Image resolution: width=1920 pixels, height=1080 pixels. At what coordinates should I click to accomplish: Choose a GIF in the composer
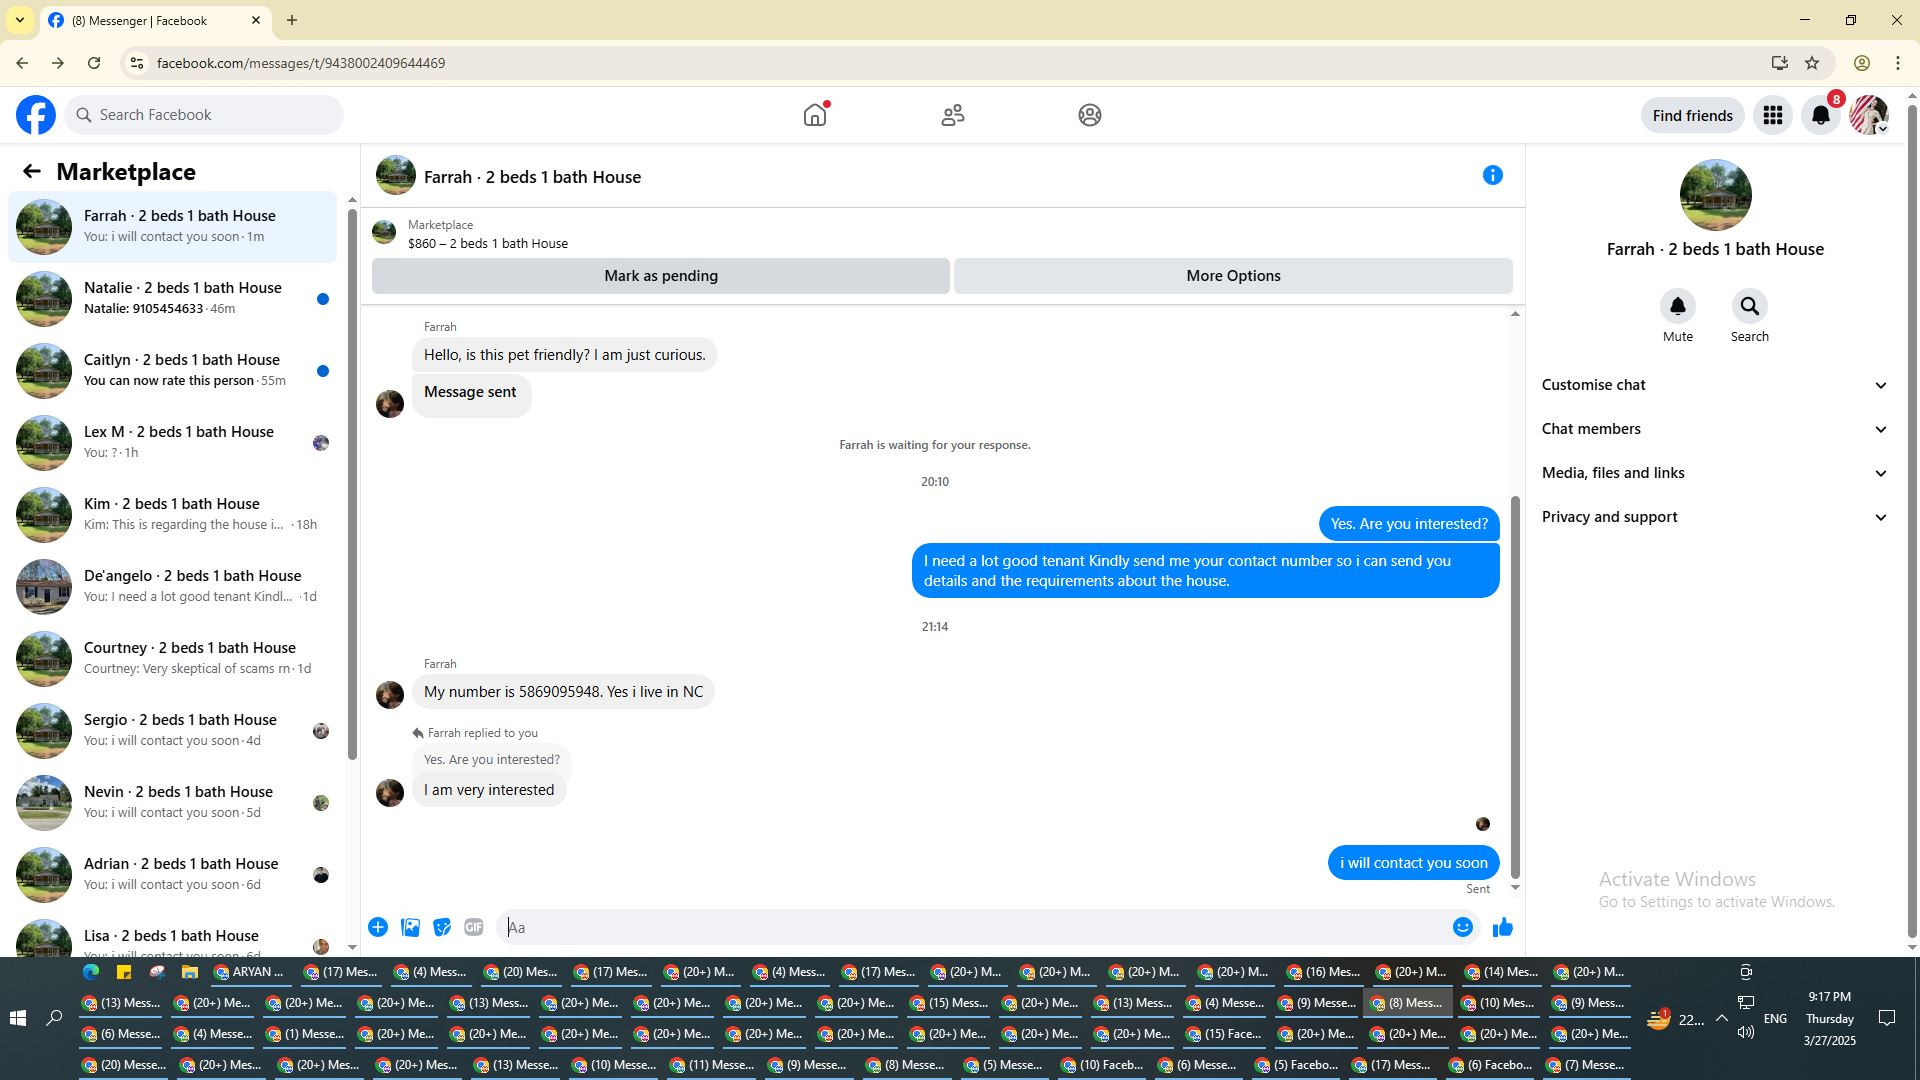point(474,927)
